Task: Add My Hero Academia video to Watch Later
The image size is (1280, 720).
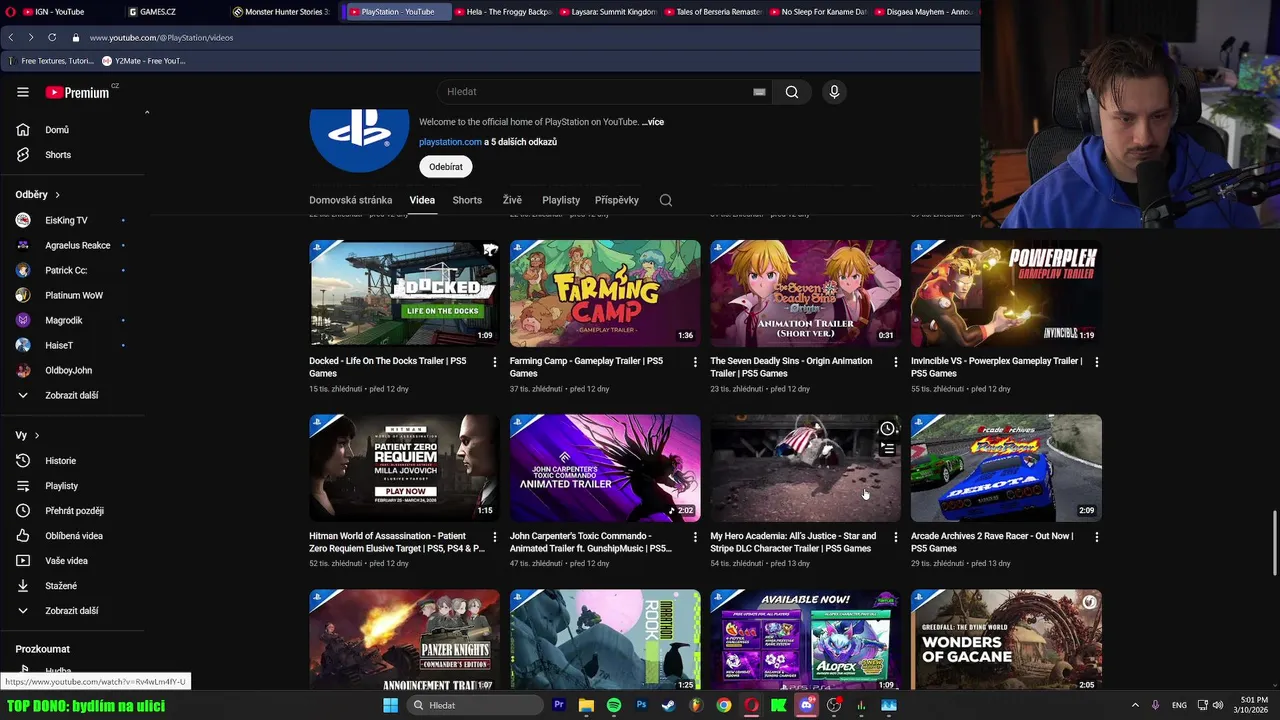Action: click(x=887, y=429)
